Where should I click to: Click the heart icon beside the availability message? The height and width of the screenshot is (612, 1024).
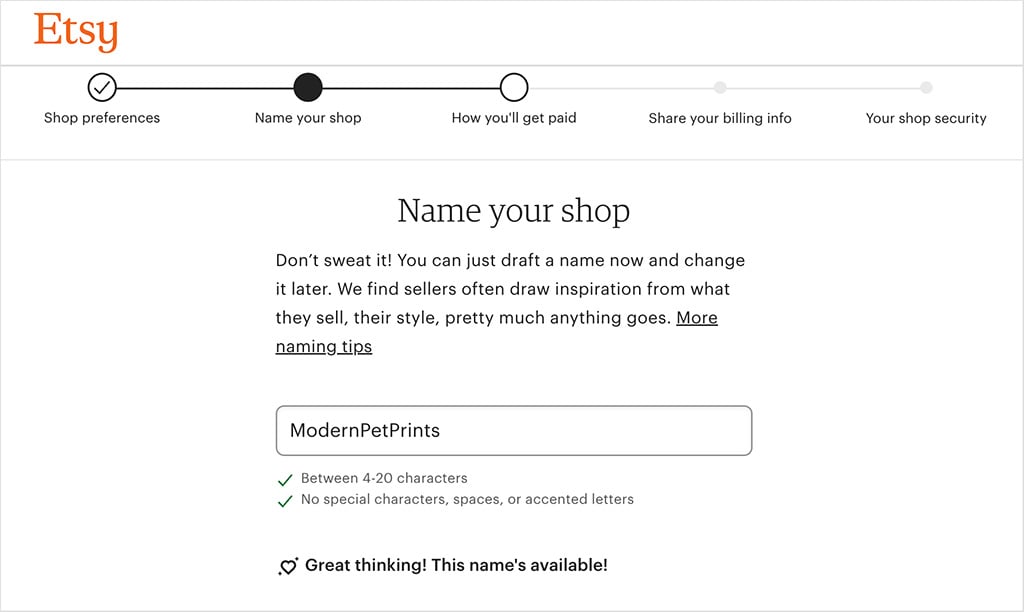(x=288, y=566)
